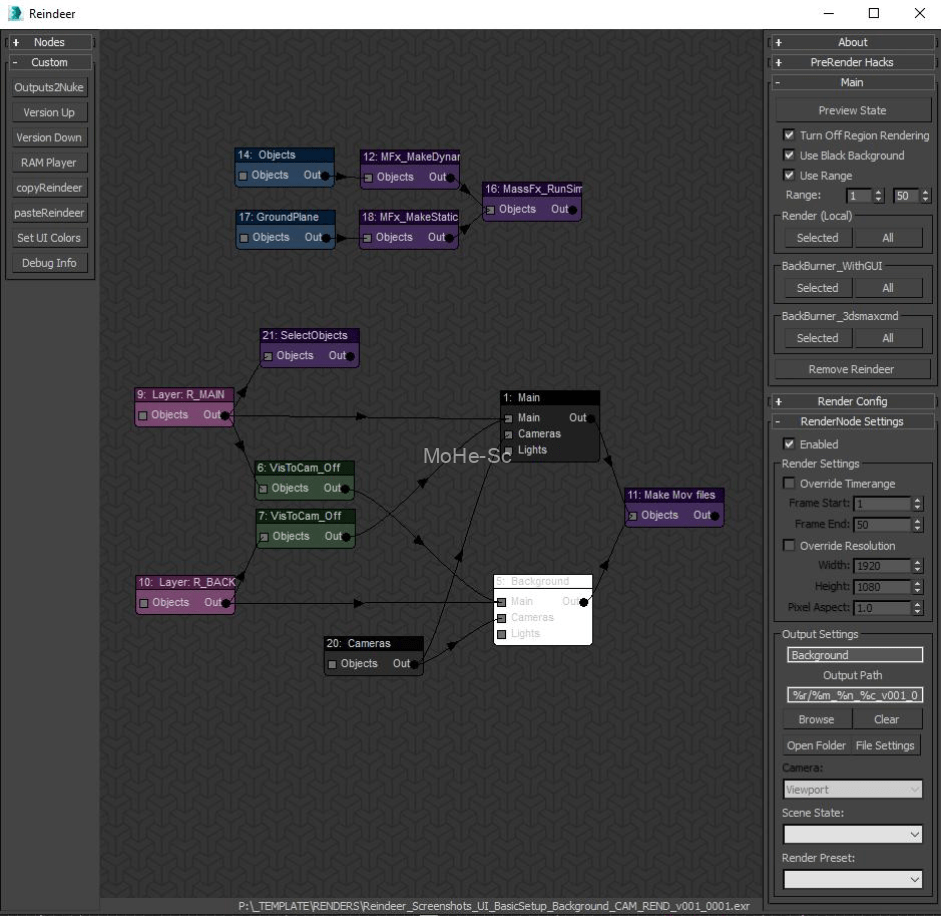
Task: Click Objects input socket on 16: MassFx_RunSim node
Action: click(x=490, y=210)
